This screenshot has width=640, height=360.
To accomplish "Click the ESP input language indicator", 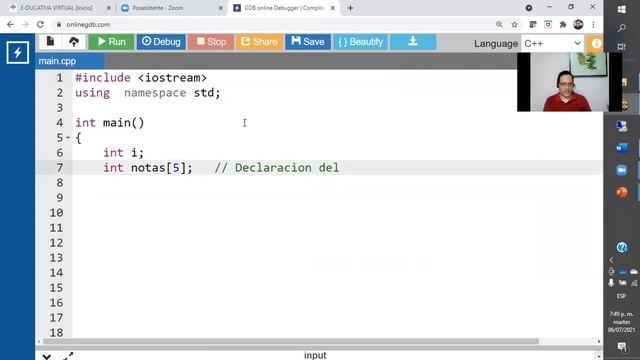I will (621, 296).
